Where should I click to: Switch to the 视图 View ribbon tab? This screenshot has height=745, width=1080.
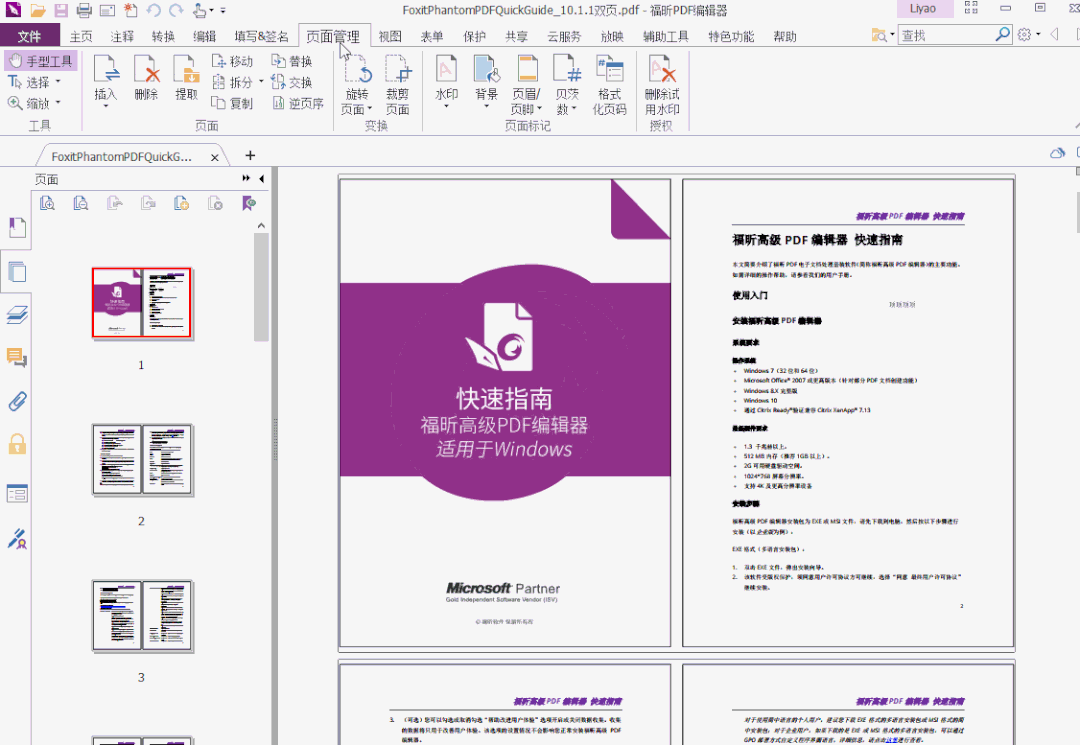click(x=390, y=36)
